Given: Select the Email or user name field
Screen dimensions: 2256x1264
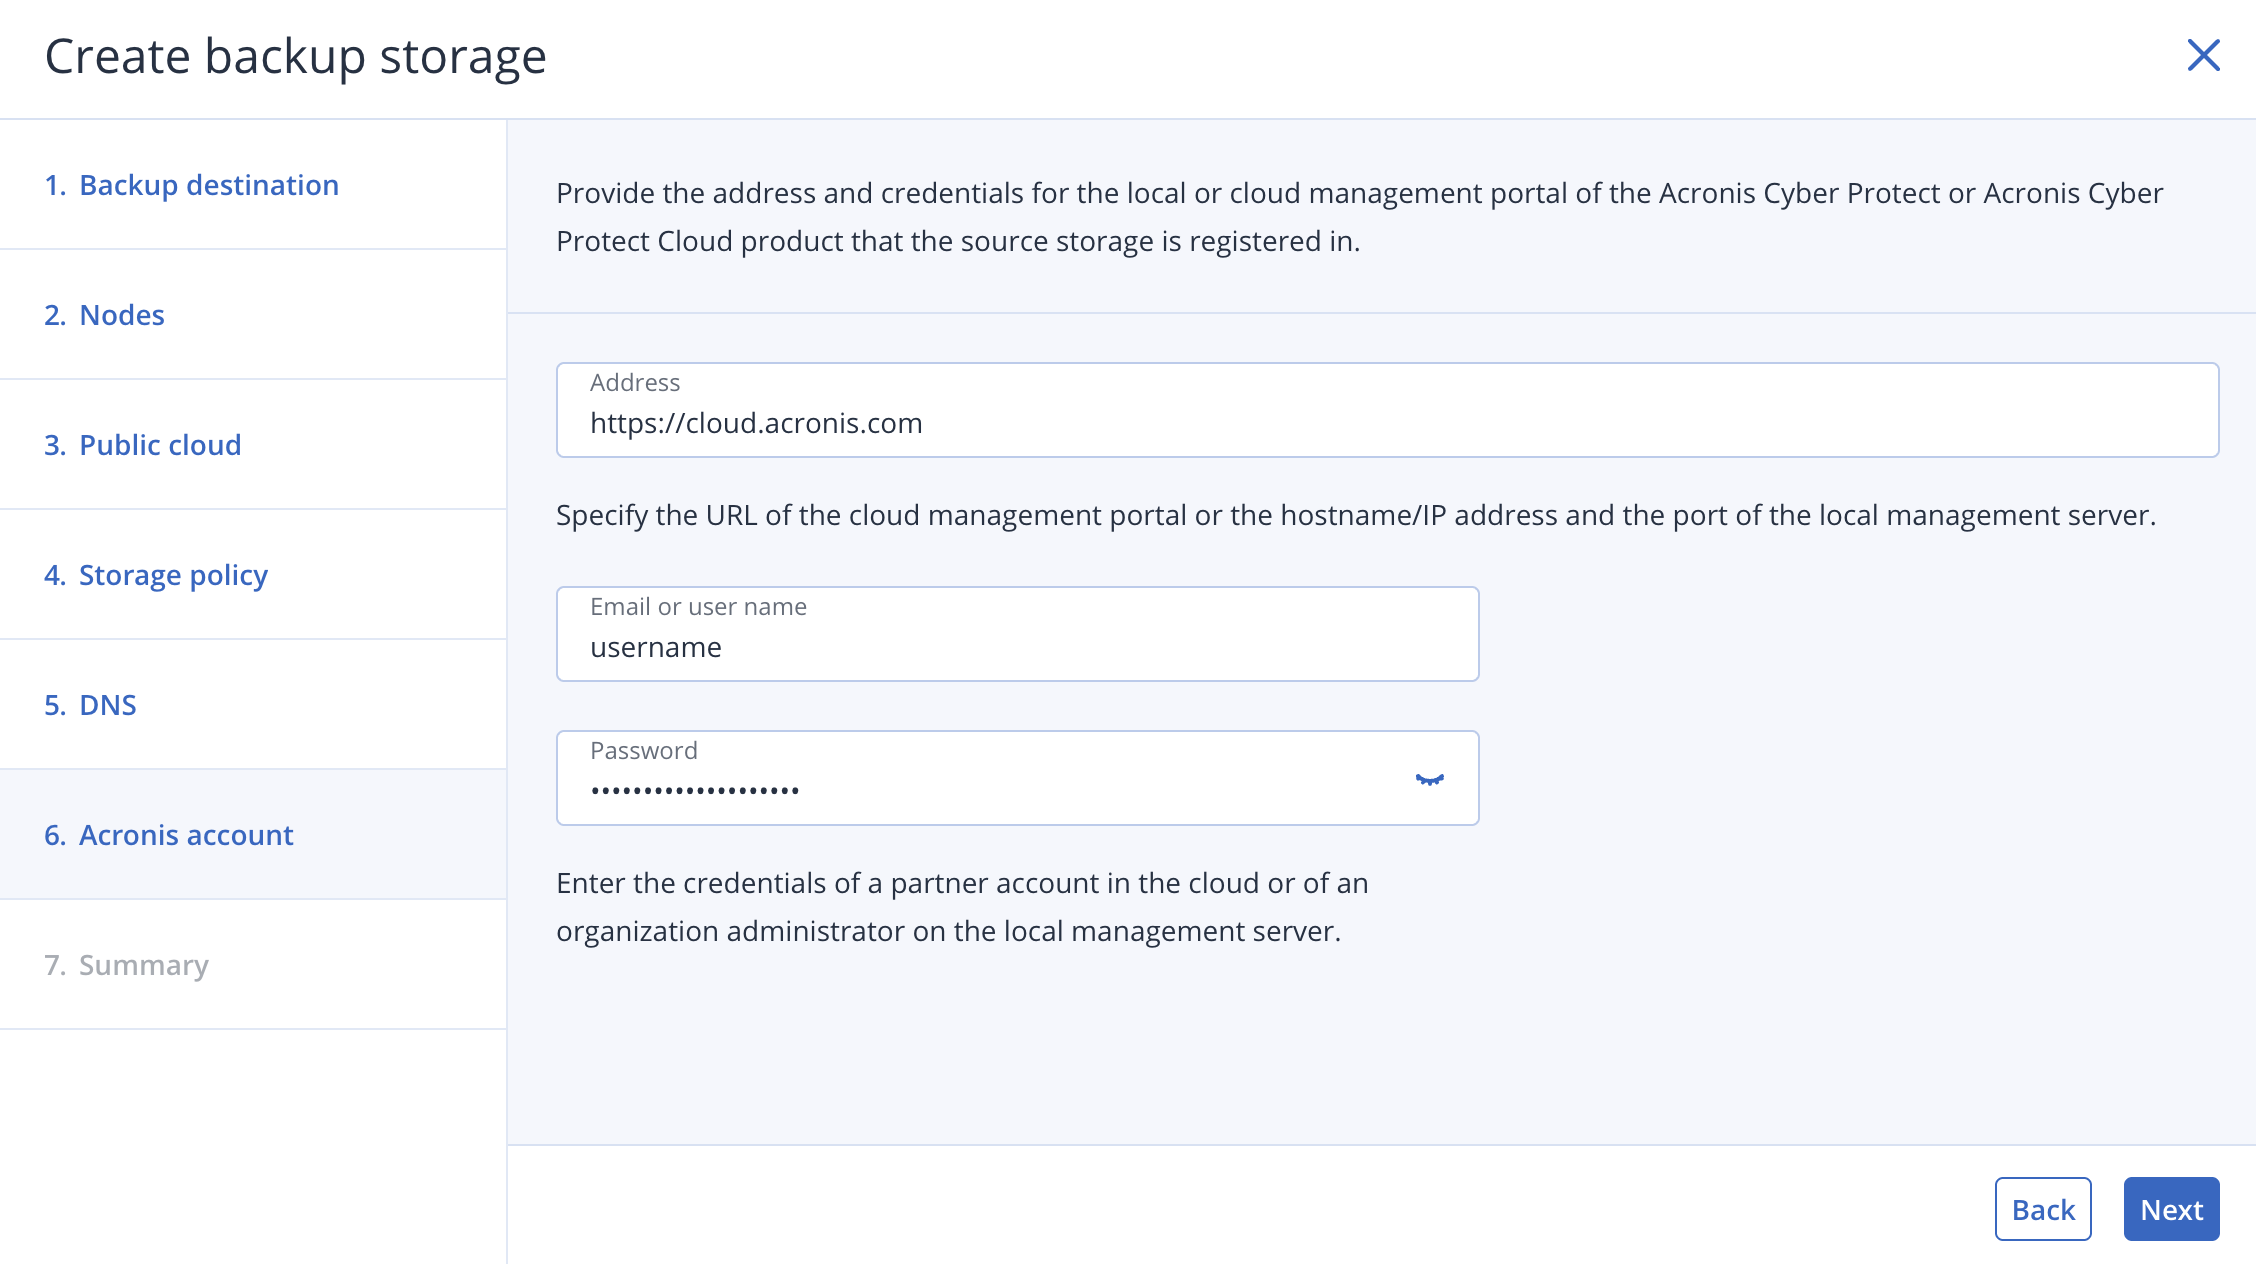Looking at the screenshot, I should click(x=1017, y=633).
